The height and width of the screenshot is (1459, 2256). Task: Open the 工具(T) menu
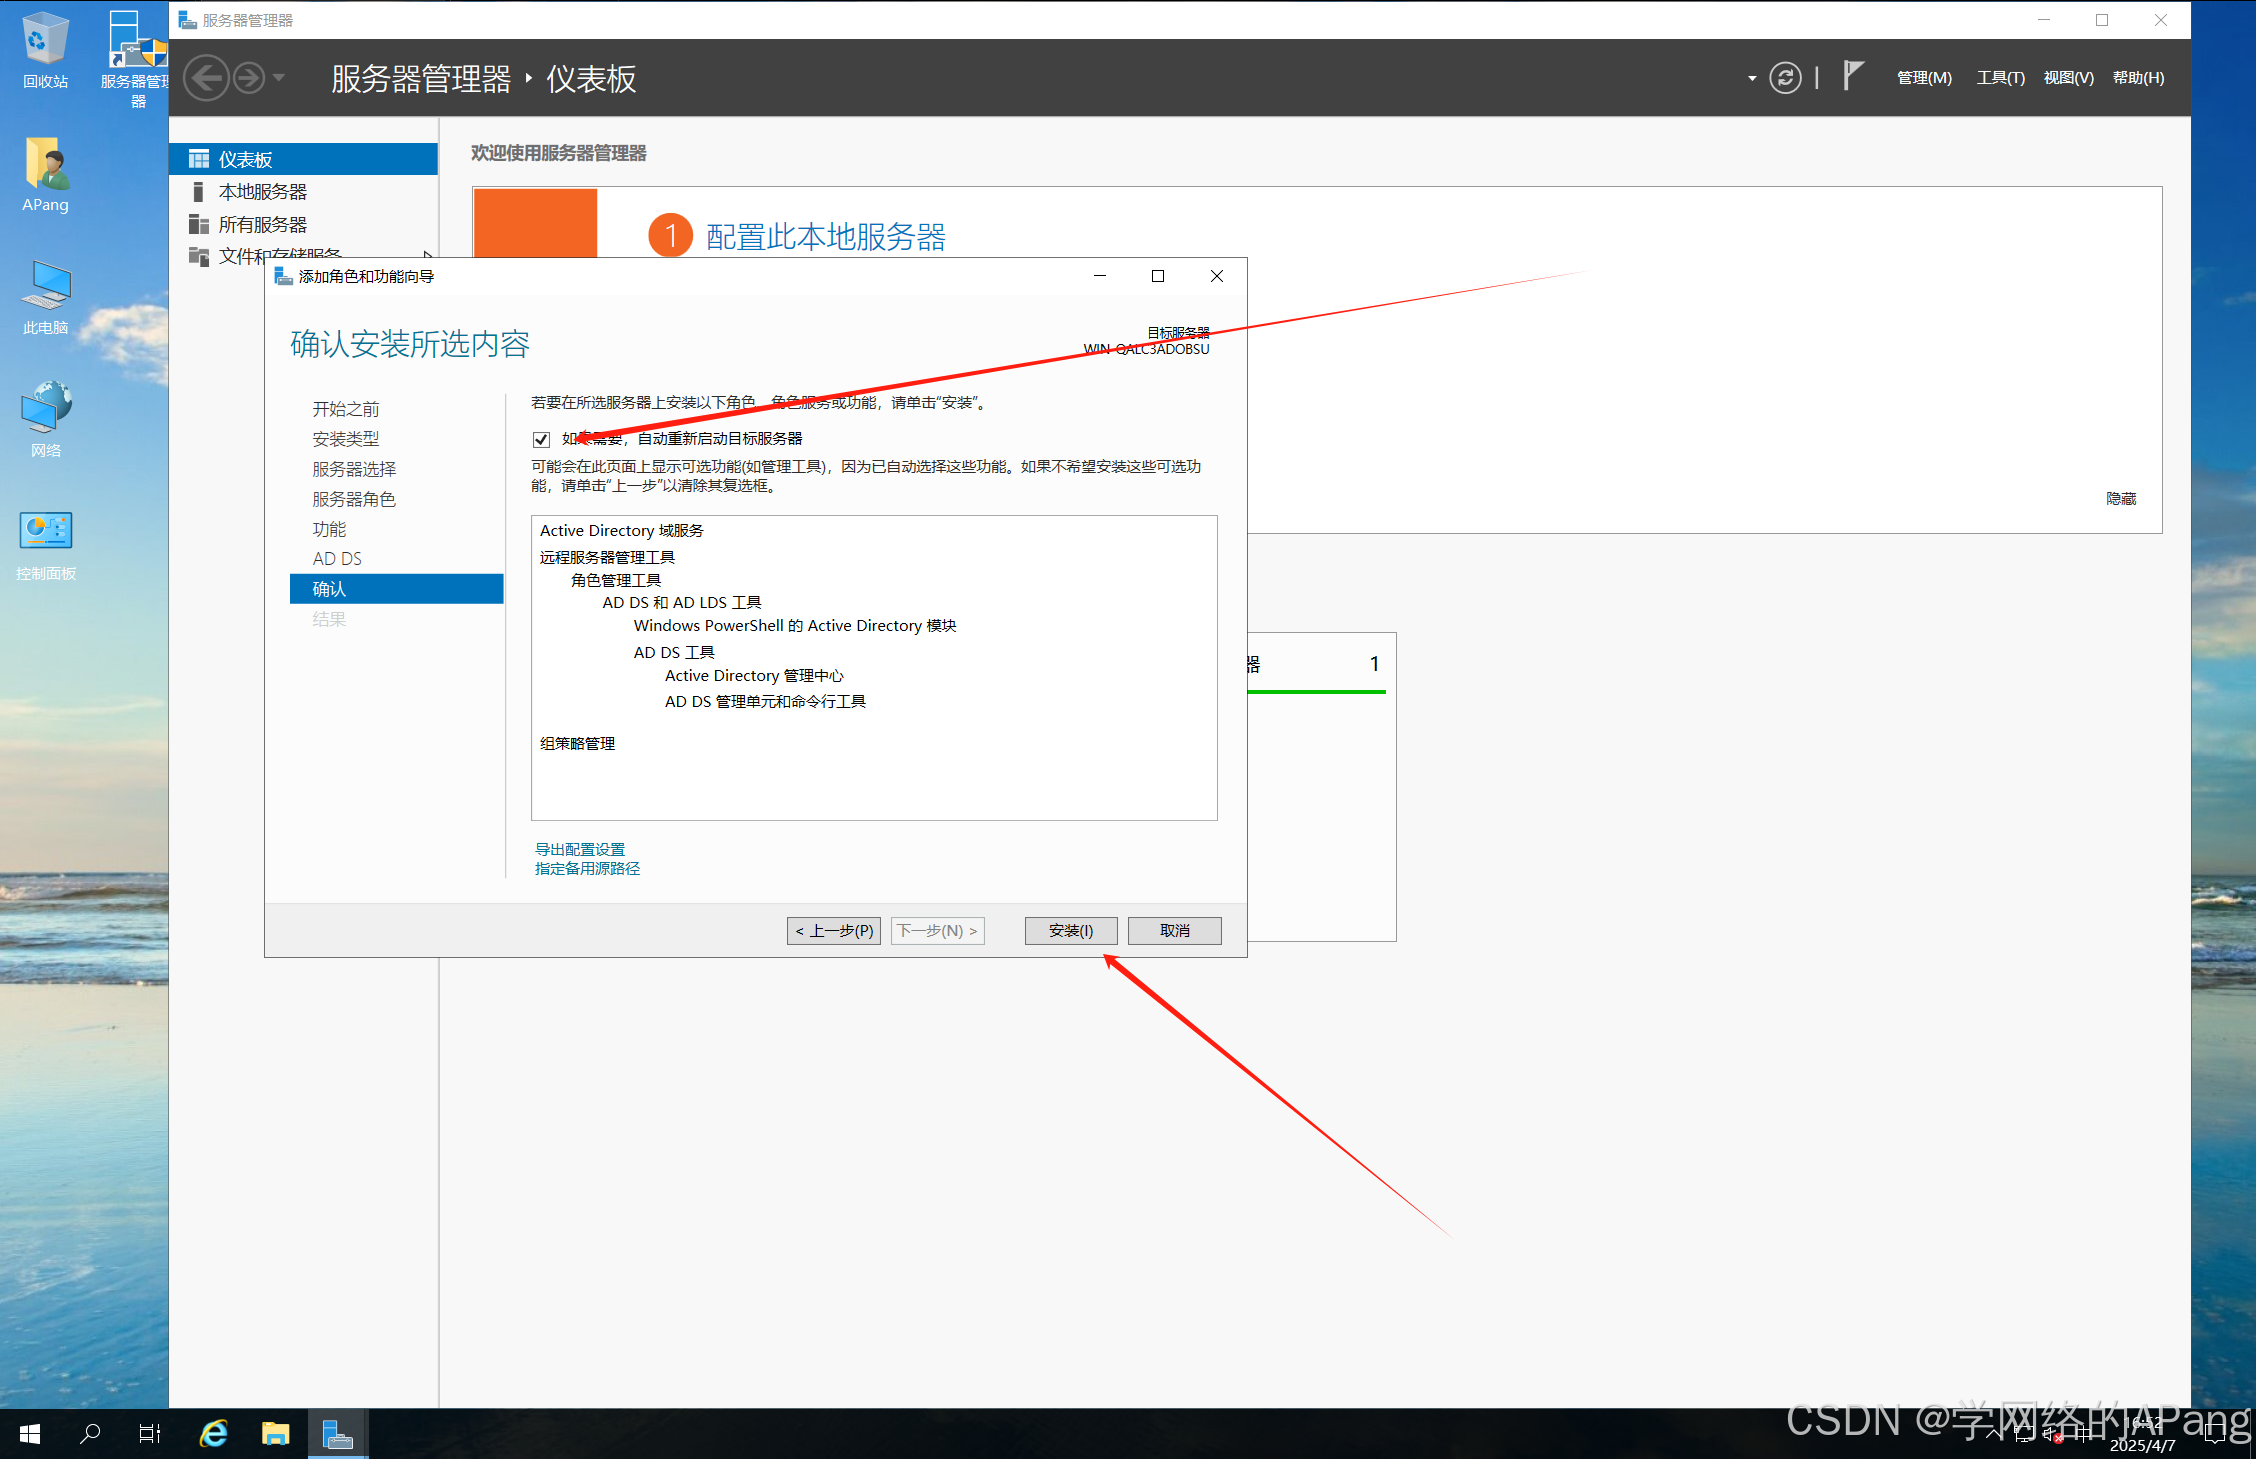[x=2000, y=78]
